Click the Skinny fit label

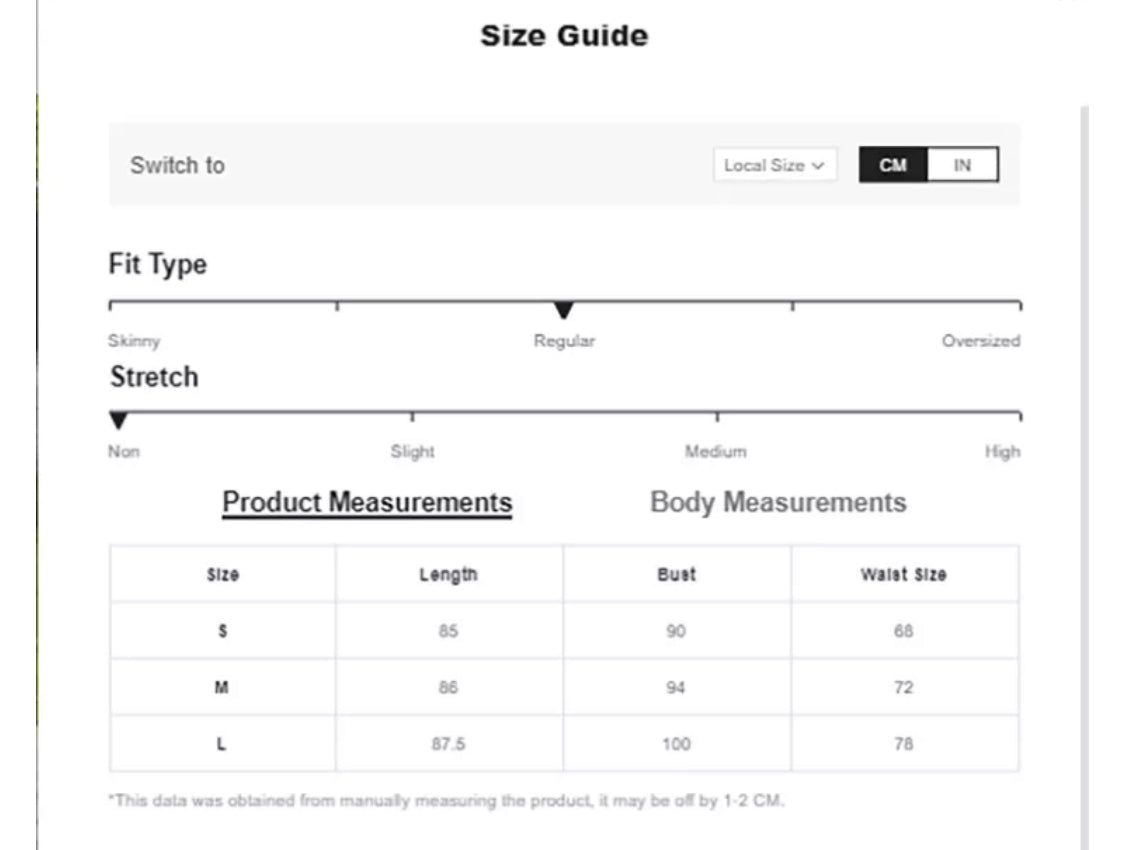coord(134,341)
